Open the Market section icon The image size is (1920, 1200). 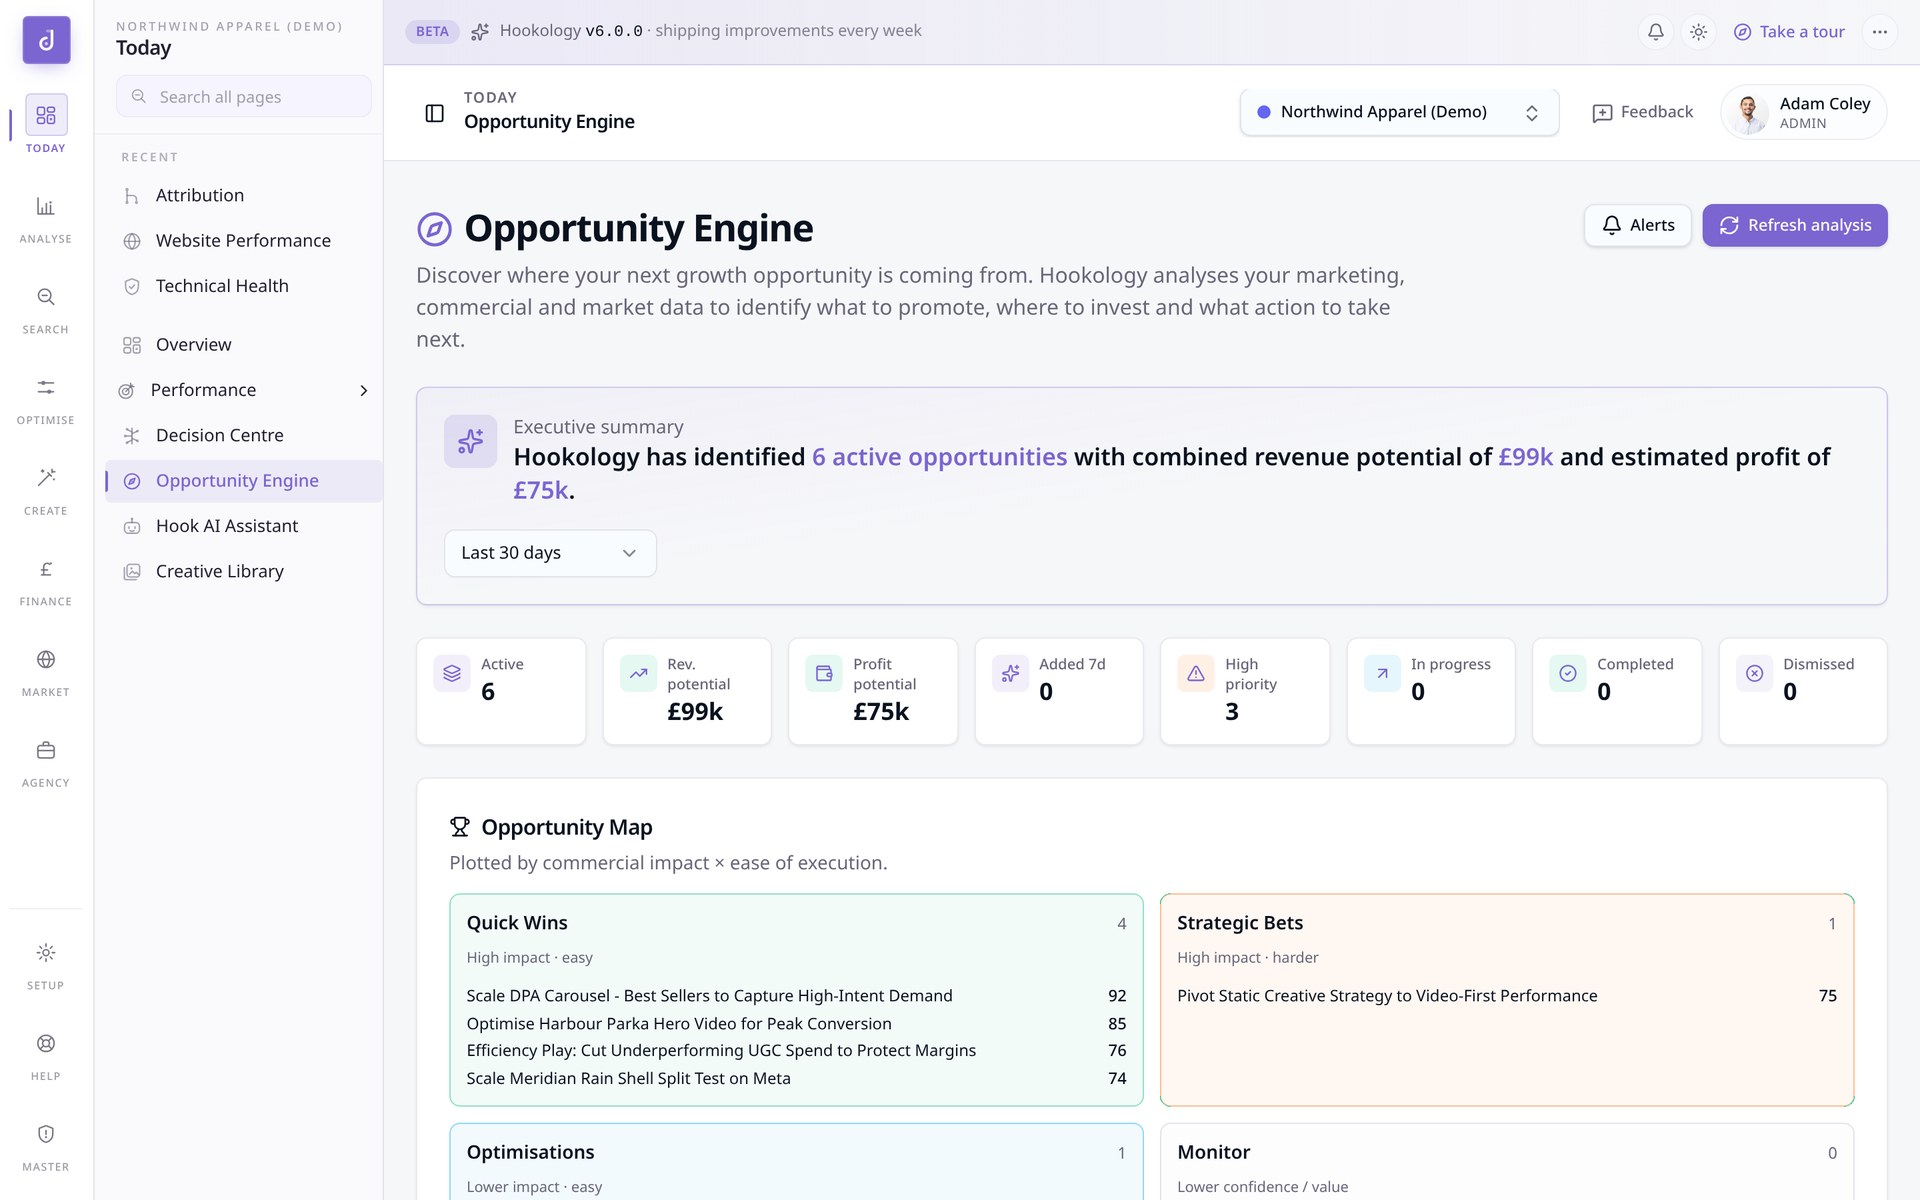46,660
